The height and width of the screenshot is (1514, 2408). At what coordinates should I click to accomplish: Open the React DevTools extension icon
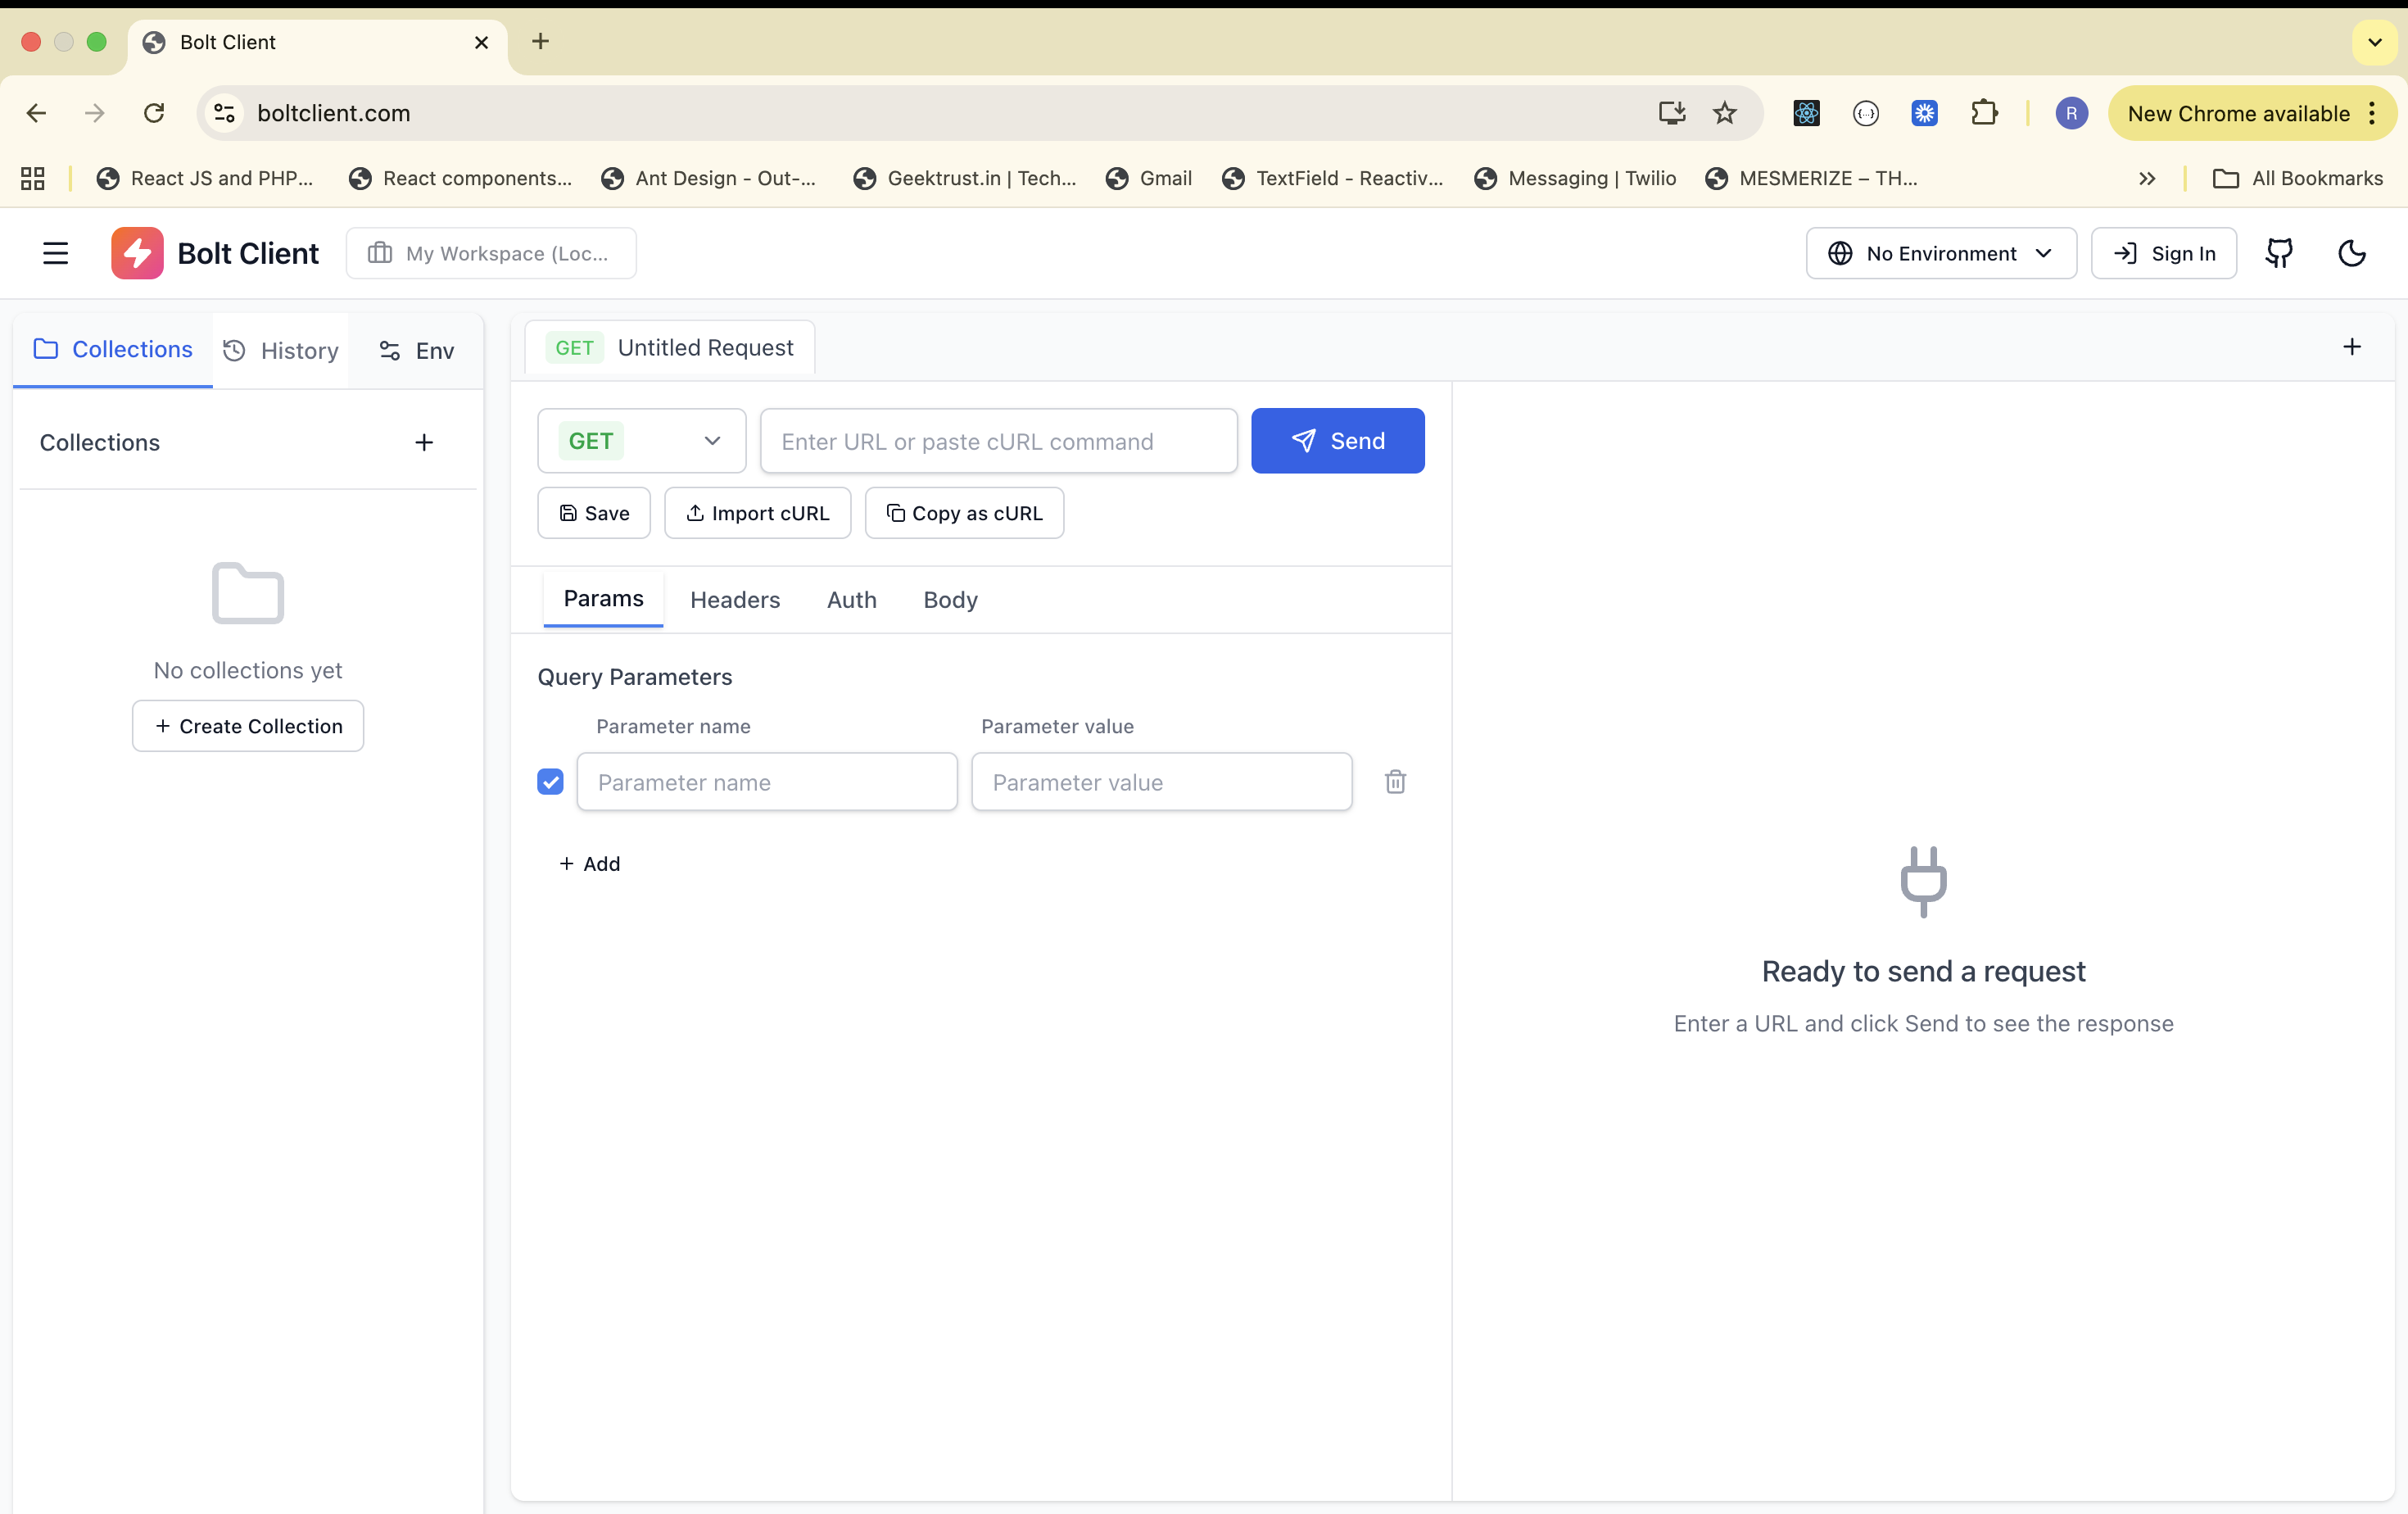click(1805, 113)
